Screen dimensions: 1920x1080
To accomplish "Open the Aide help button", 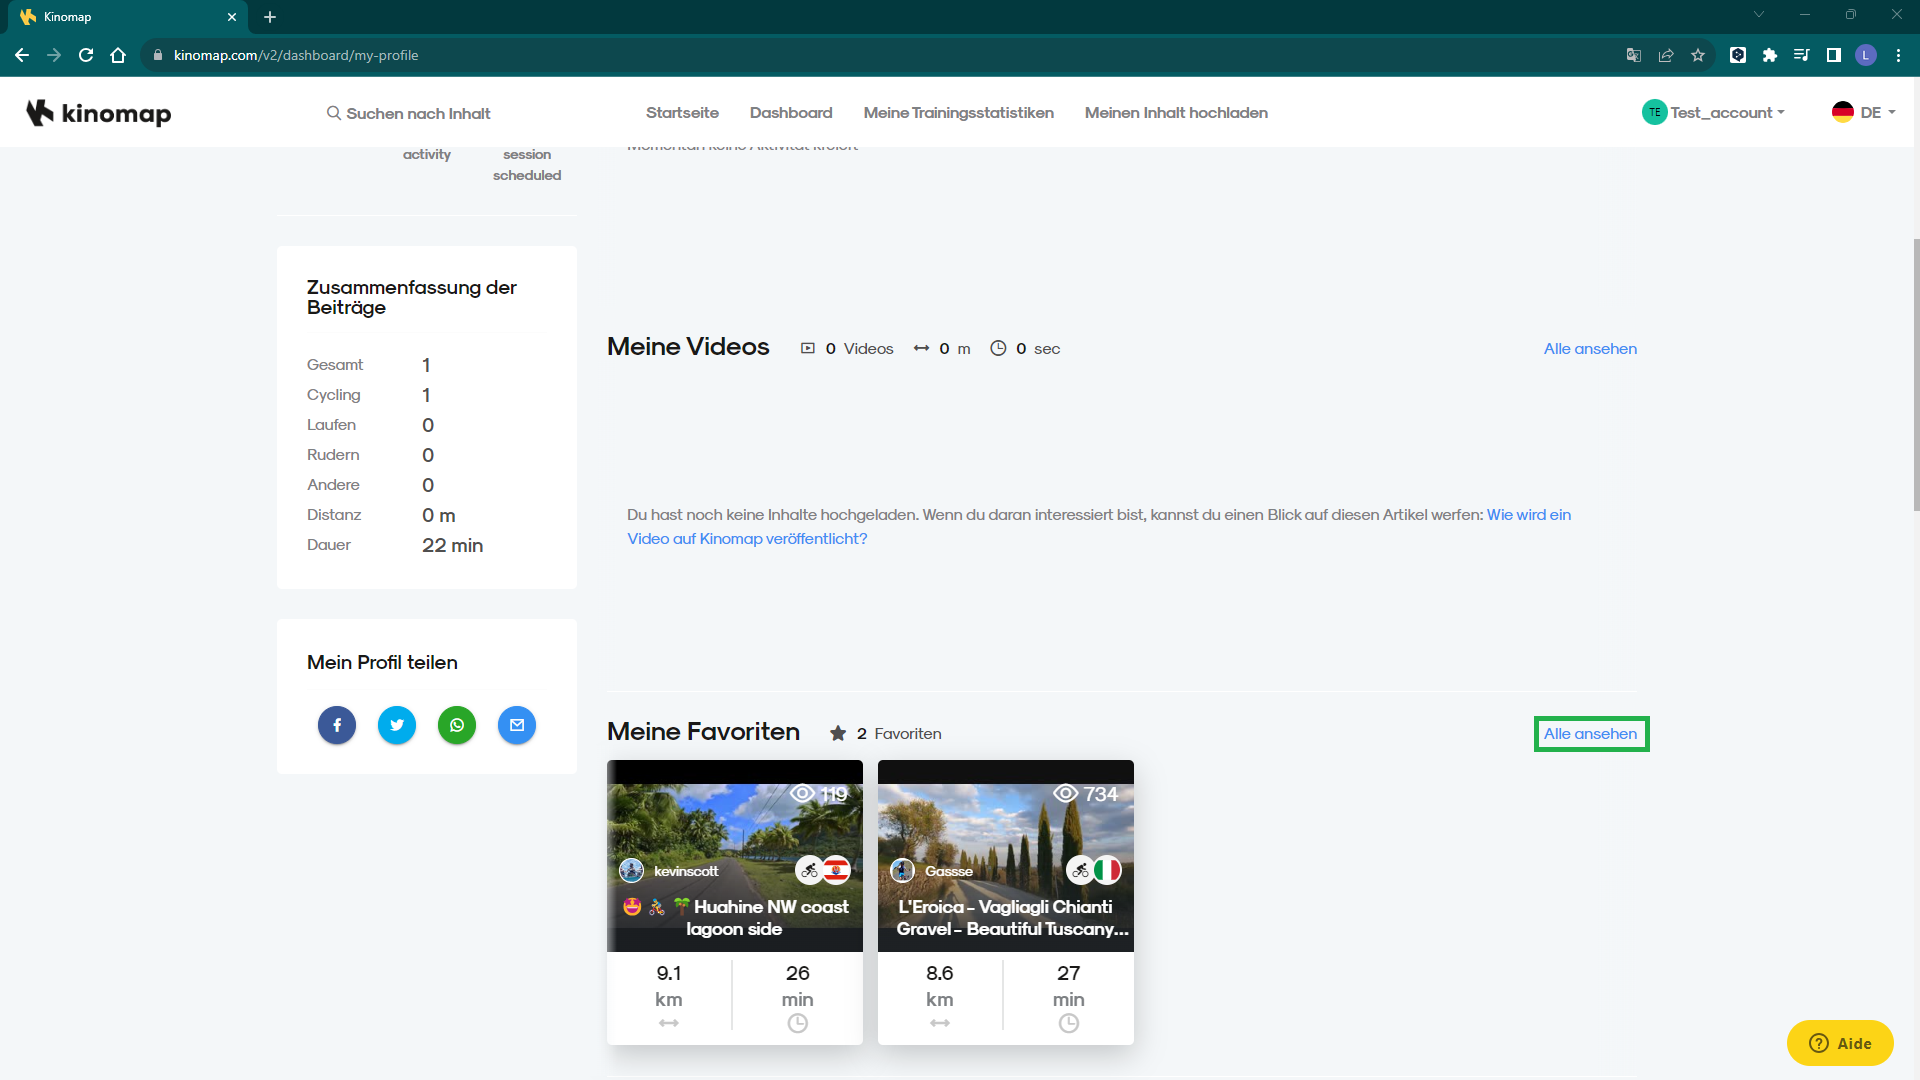I will tap(1840, 1043).
